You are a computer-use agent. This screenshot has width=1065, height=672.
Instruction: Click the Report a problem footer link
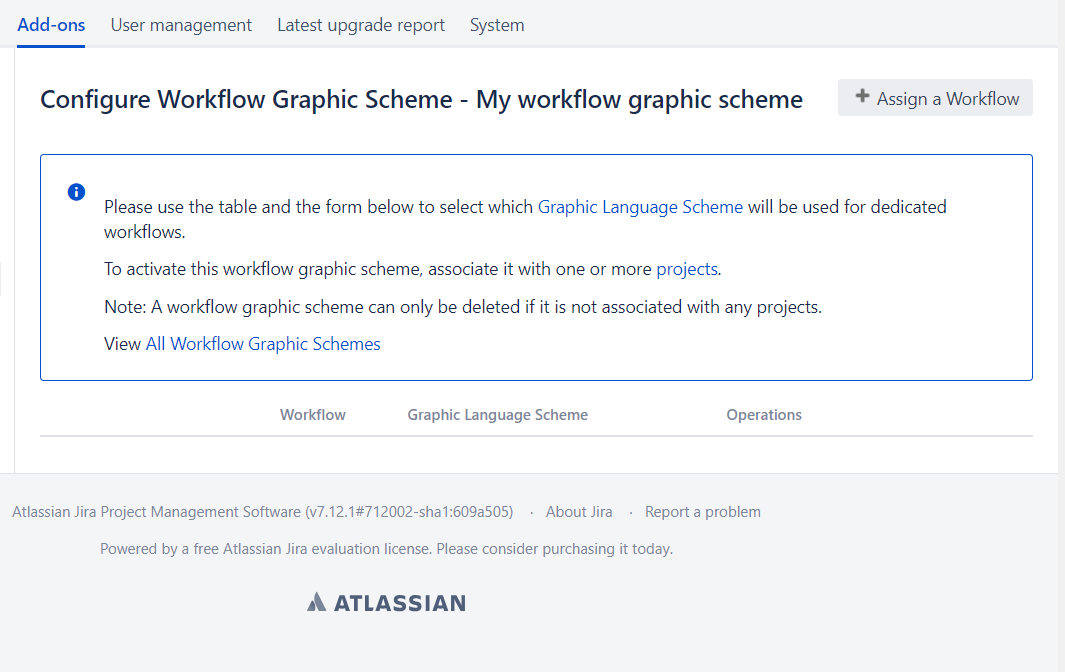tap(702, 512)
